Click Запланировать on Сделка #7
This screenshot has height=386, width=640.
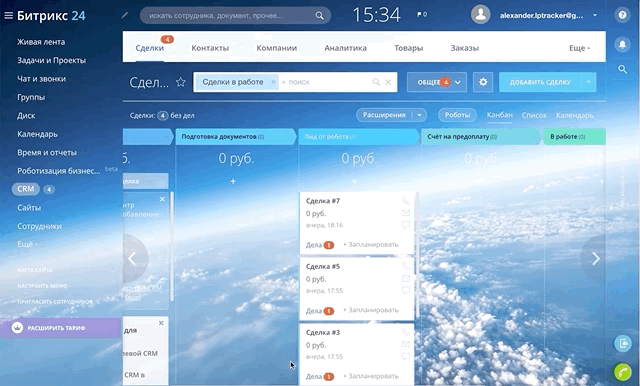pos(371,244)
